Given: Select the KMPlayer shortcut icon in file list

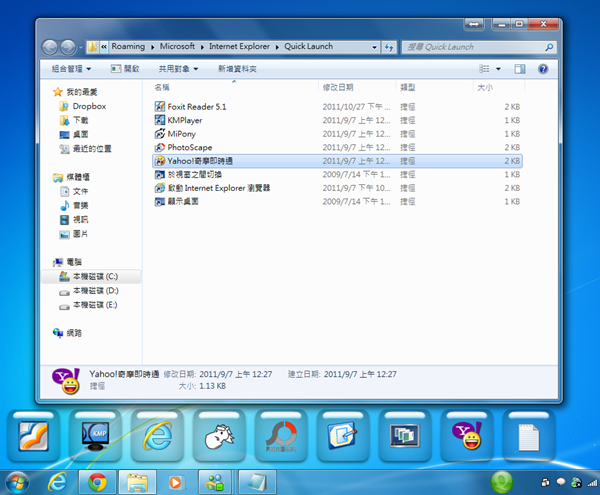Looking at the screenshot, I should click(x=160, y=120).
